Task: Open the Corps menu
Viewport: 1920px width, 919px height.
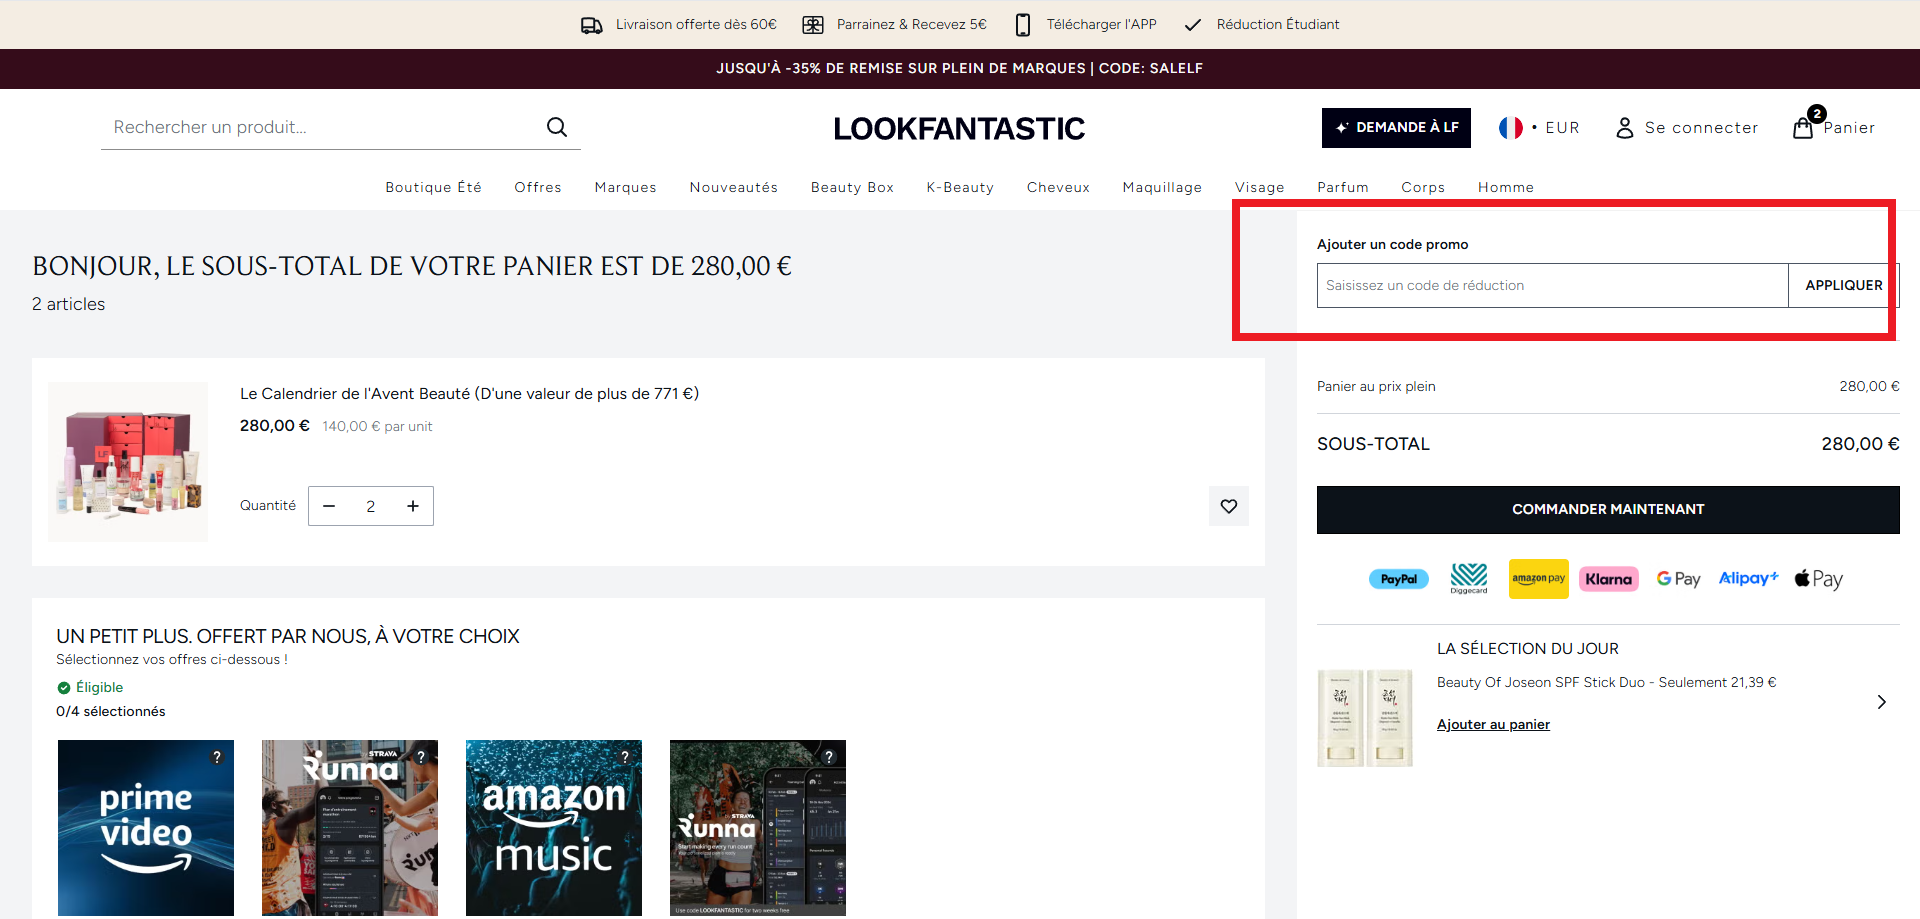Action: click(1423, 187)
